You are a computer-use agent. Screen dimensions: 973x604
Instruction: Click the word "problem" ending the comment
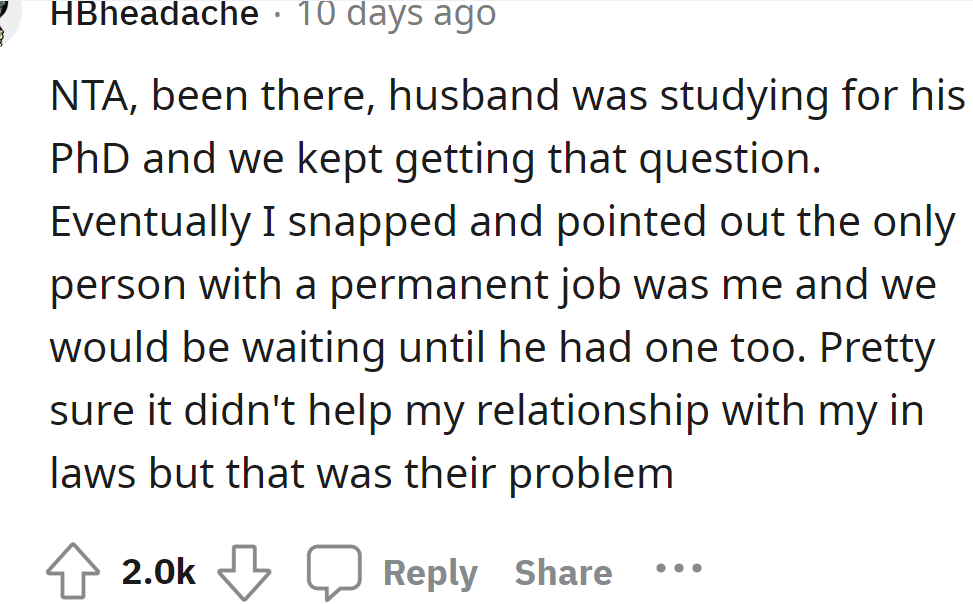[591, 474]
